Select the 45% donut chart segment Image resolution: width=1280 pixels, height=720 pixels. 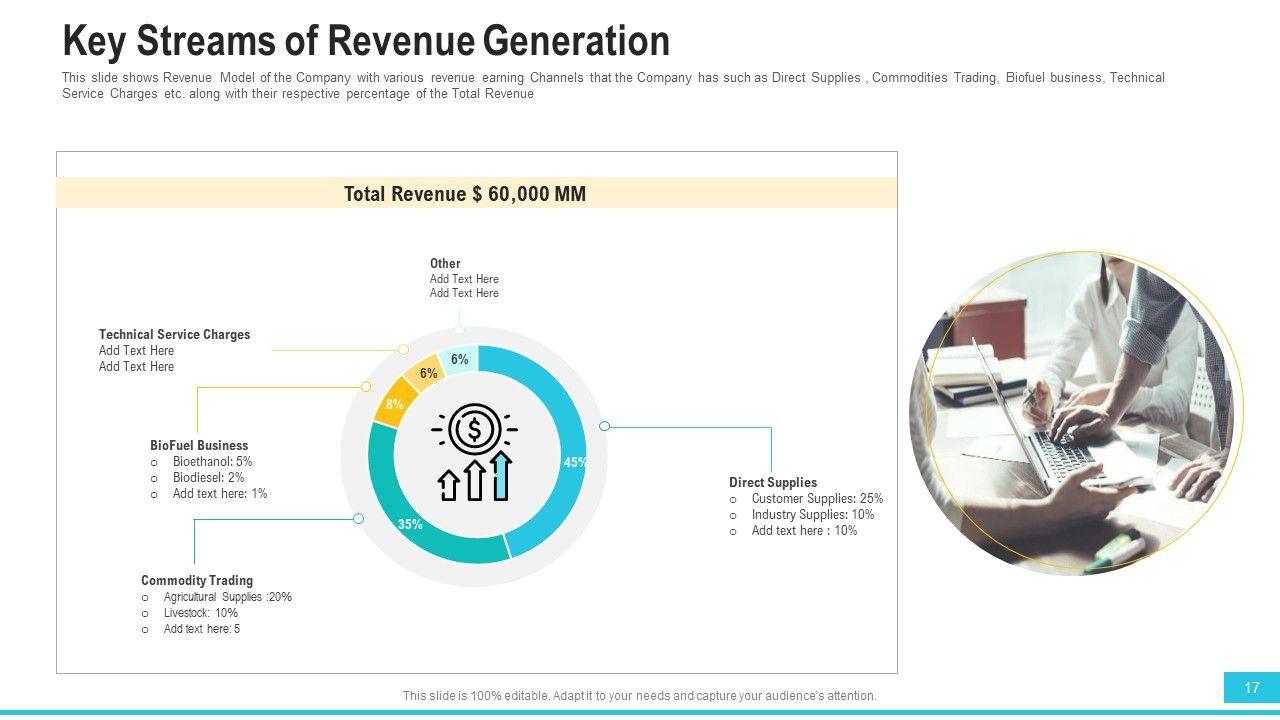(x=565, y=450)
